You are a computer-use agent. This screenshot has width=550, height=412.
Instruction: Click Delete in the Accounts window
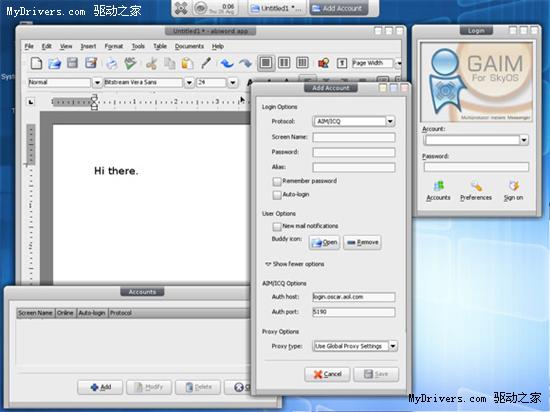[198, 387]
